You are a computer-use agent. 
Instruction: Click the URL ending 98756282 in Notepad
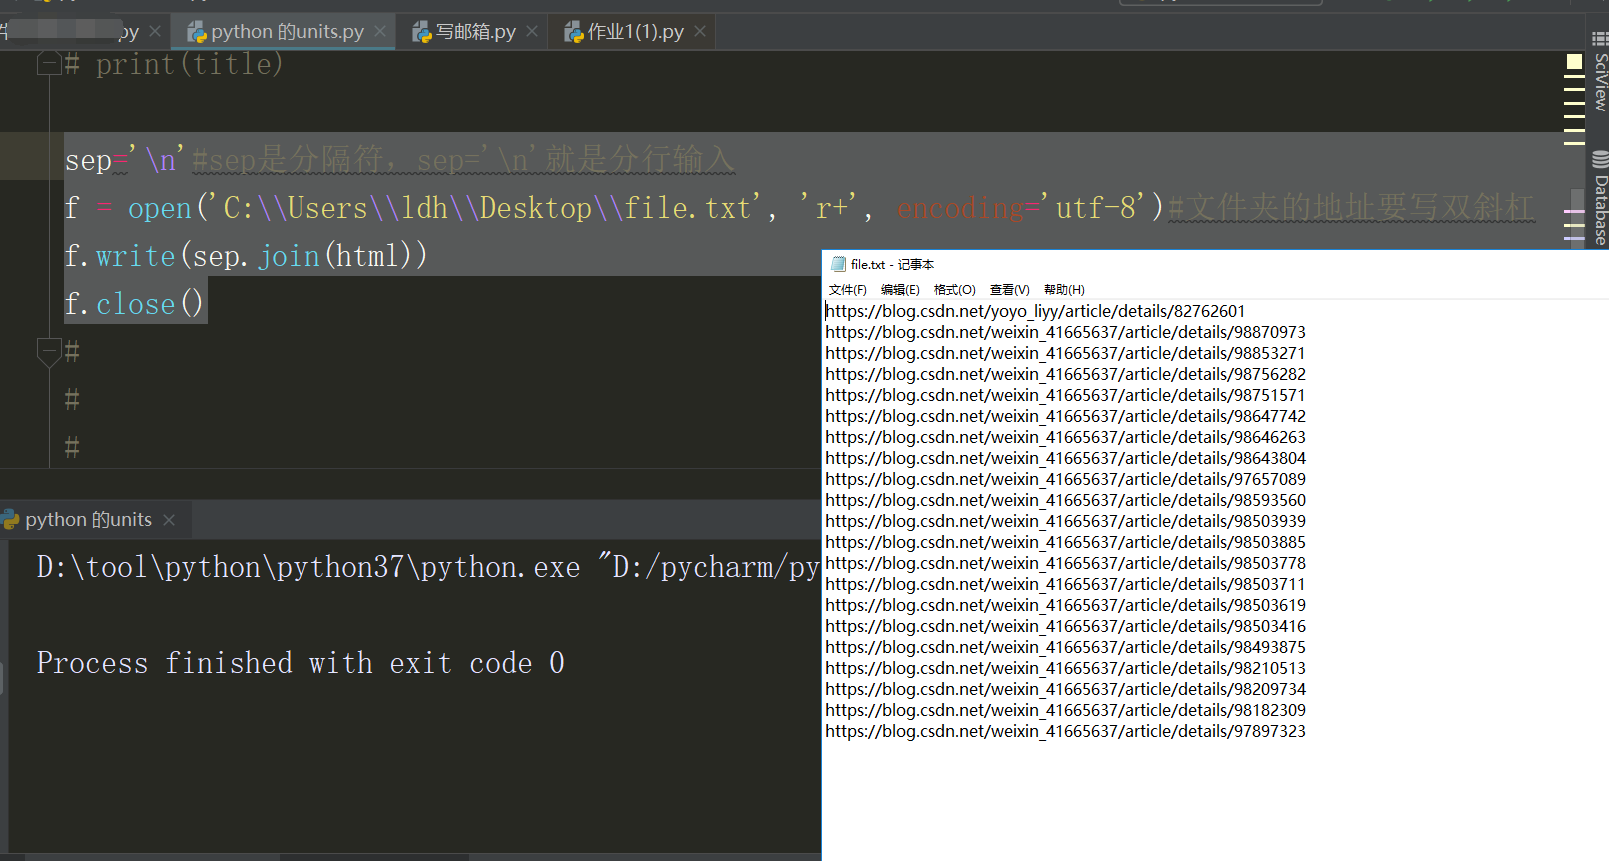coord(1065,375)
